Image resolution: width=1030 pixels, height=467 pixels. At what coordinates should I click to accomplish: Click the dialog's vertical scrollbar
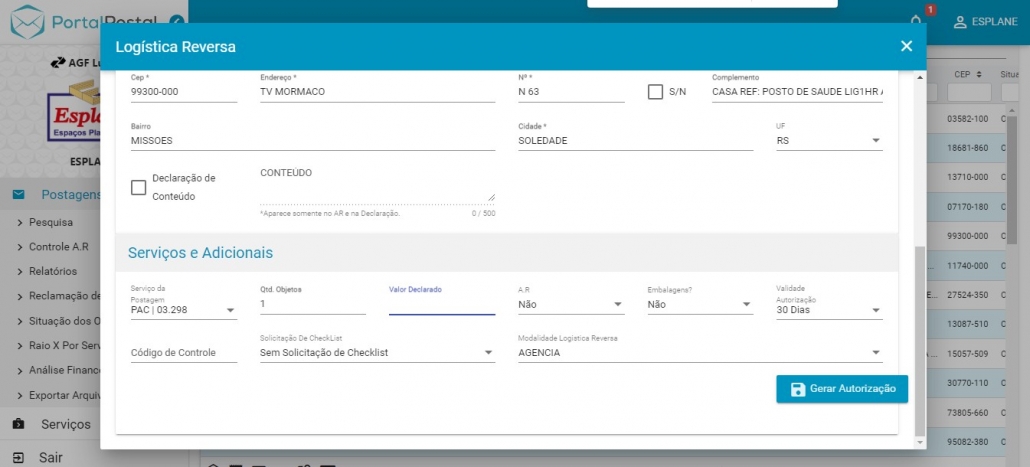coord(920,340)
